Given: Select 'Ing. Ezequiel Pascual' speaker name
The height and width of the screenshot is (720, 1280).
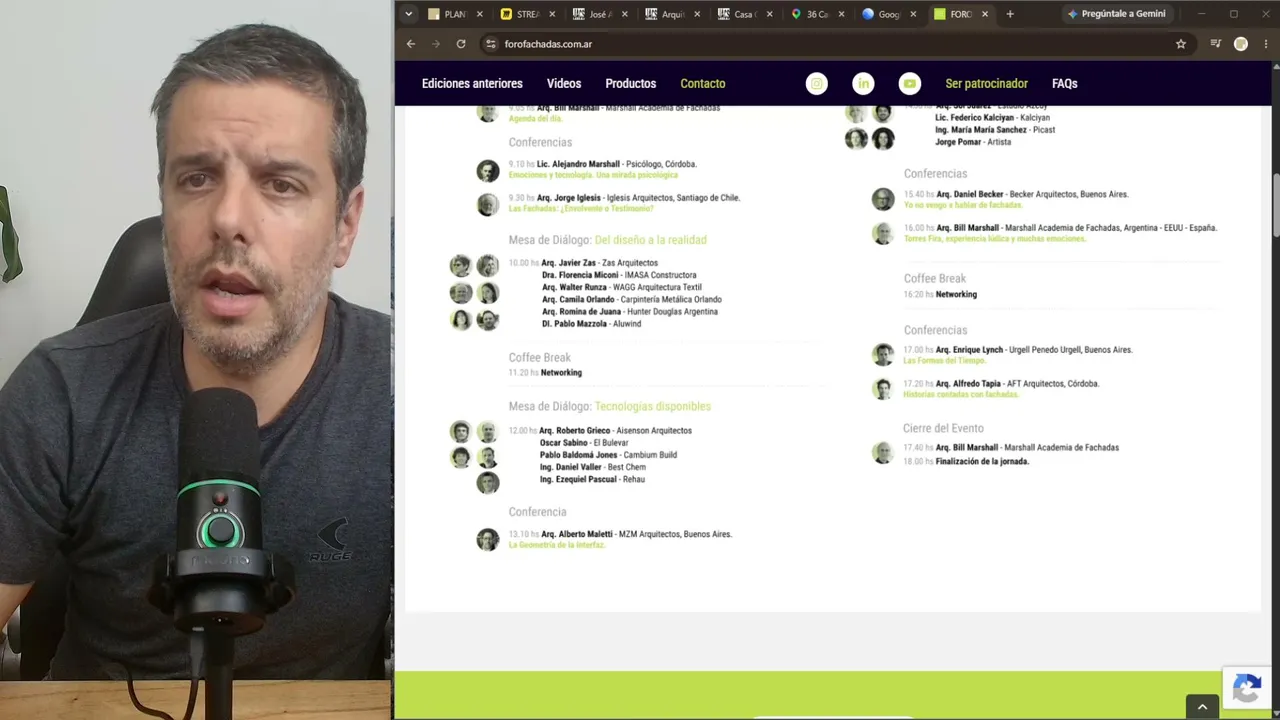Looking at the screenshot, I should [x=578, y=480].
